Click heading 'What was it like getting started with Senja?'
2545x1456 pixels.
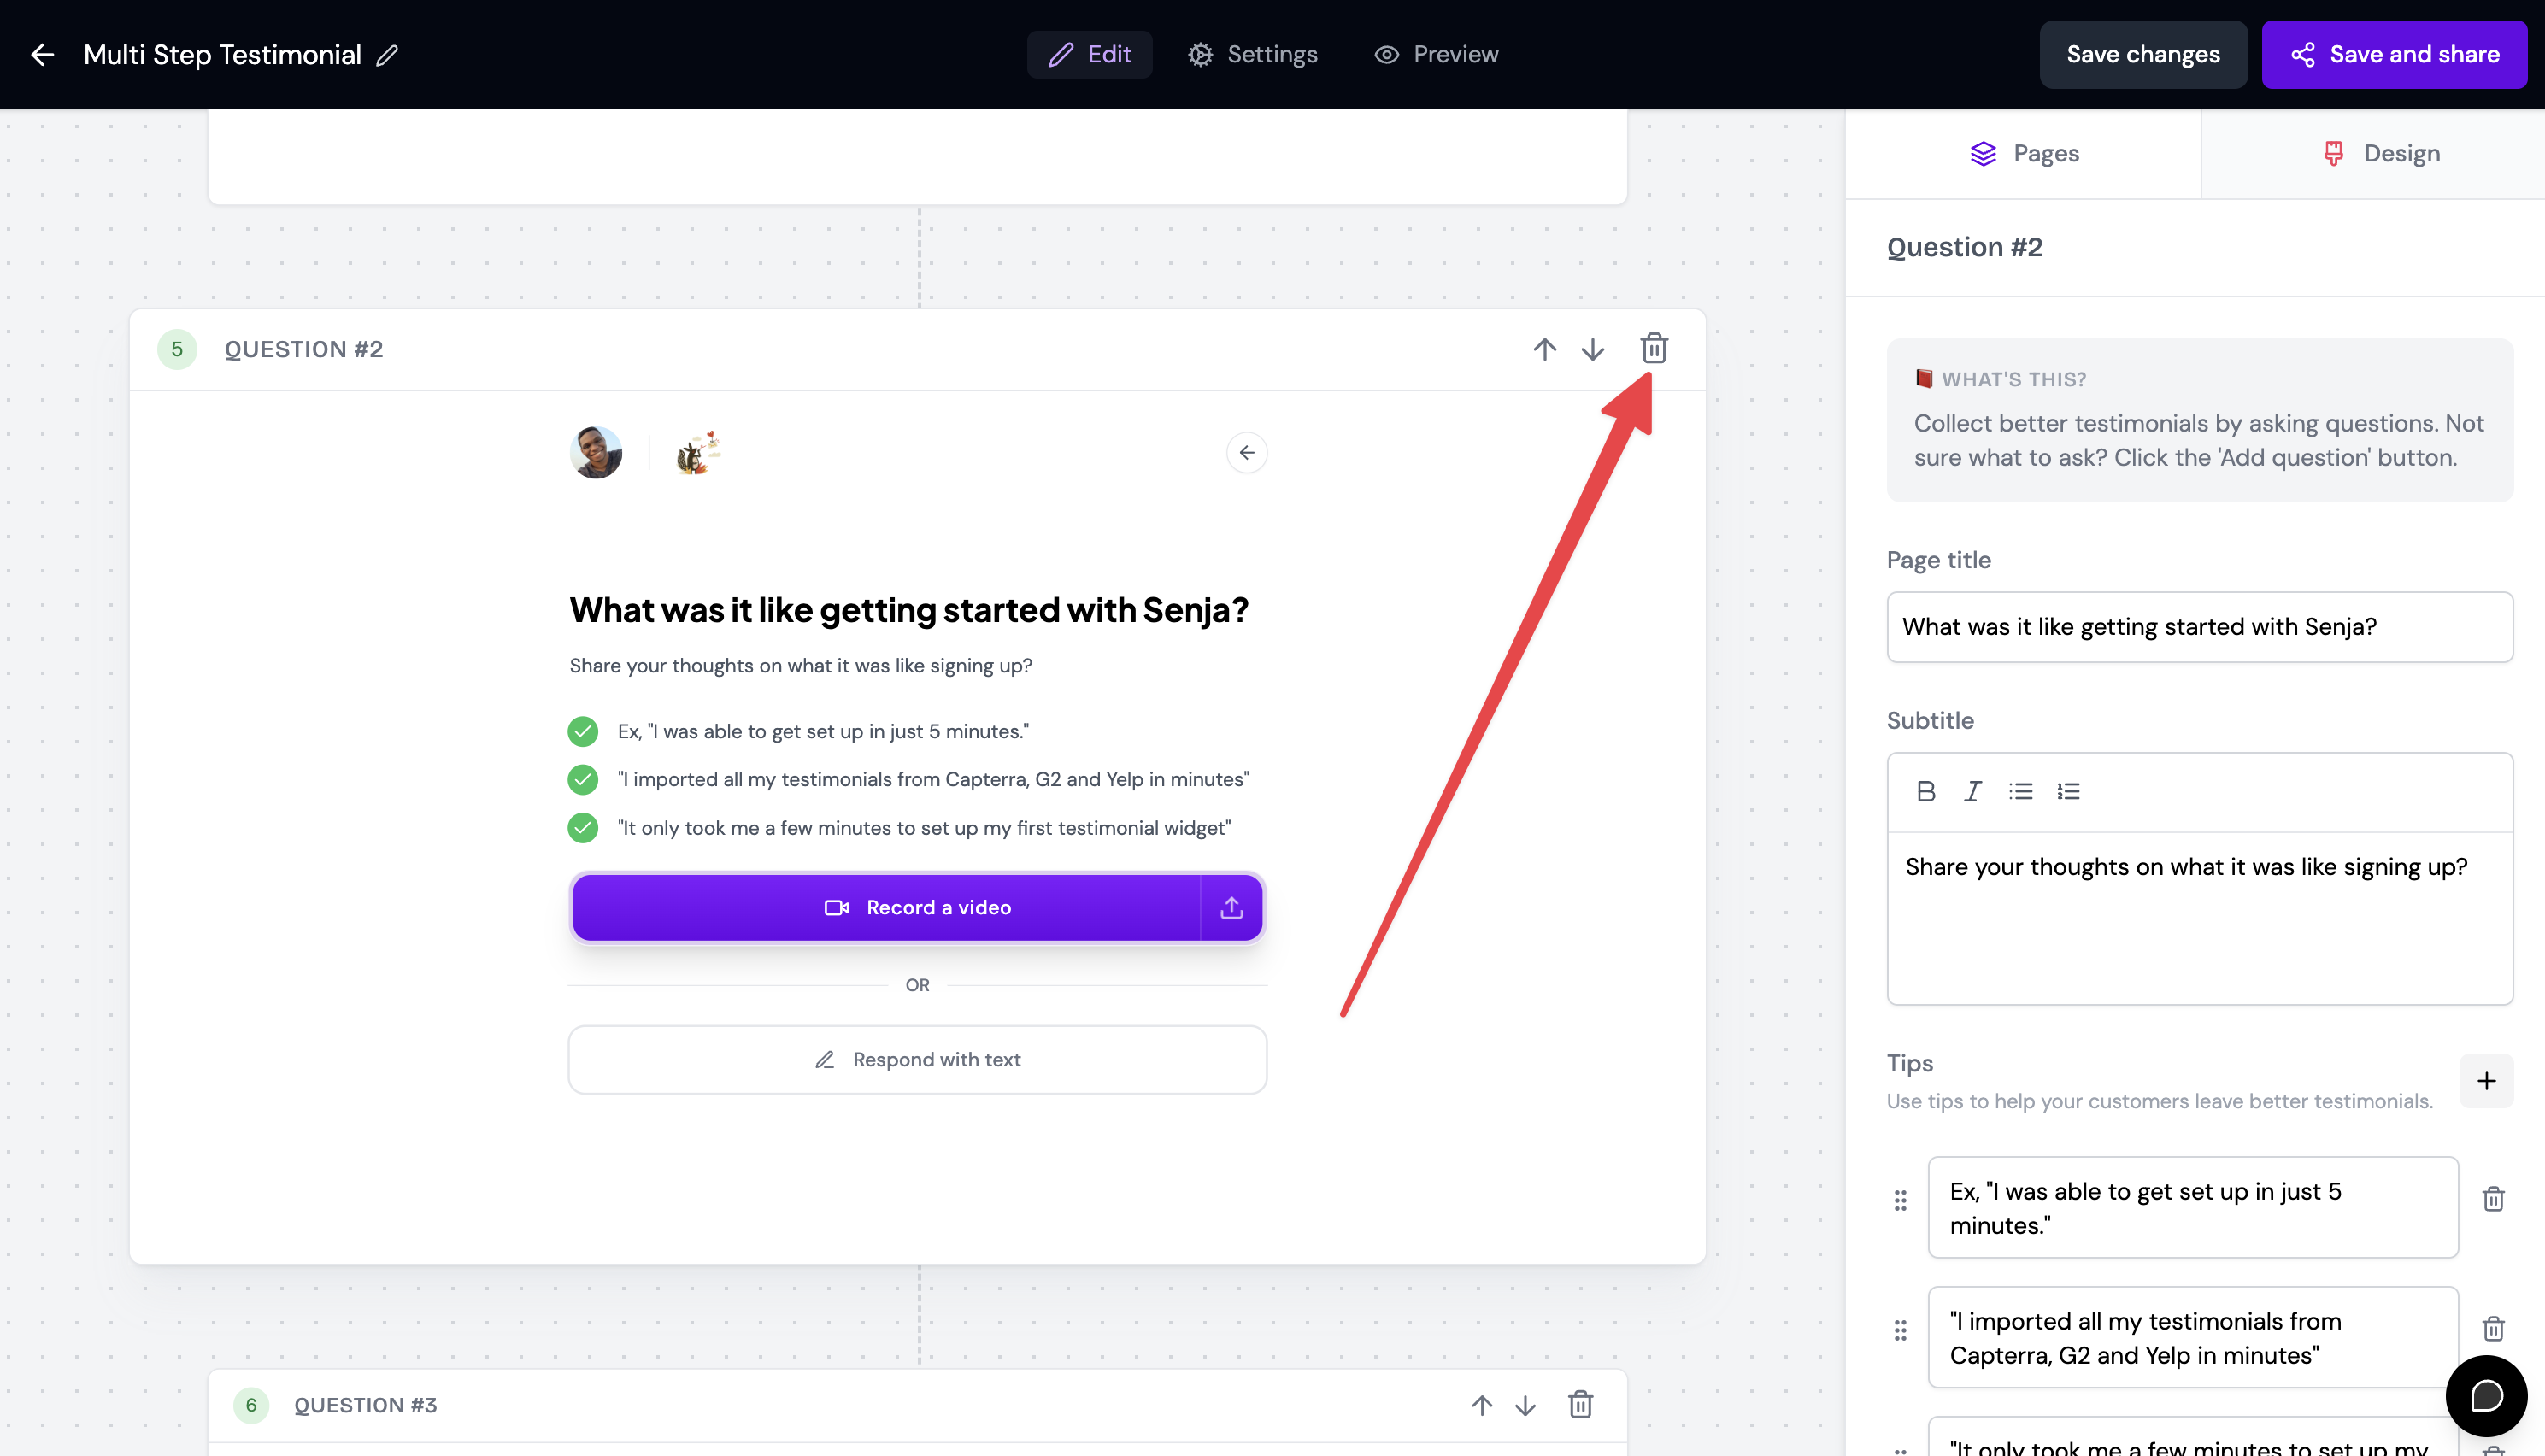(x=909, y=610)
